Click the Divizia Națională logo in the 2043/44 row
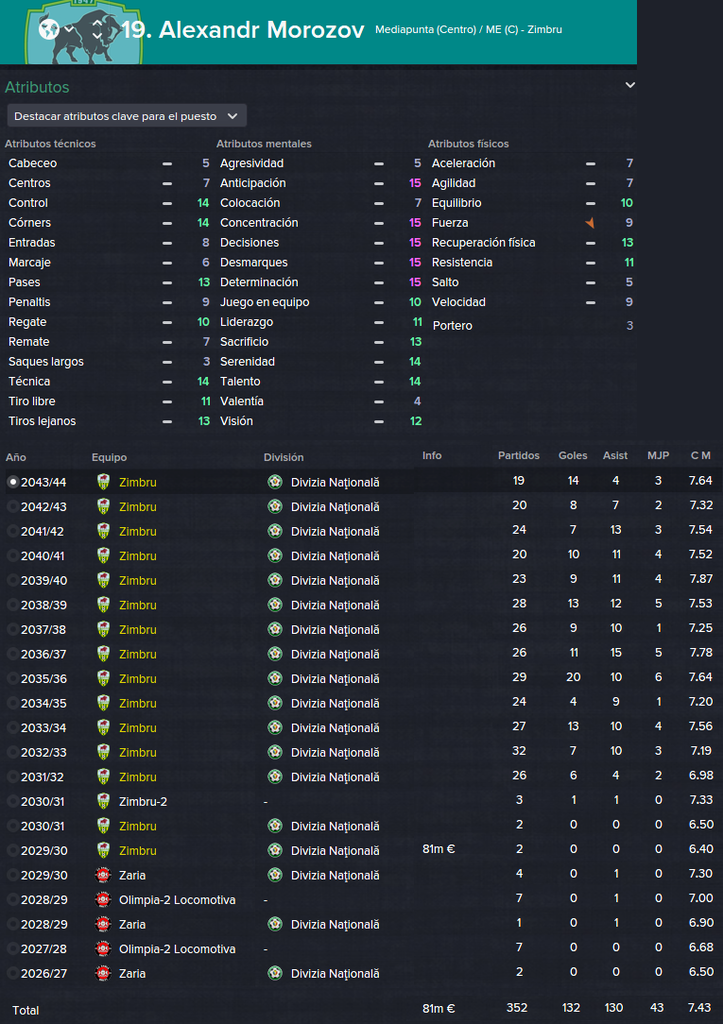Screen dimensions: 723x1024 [275, 481]
